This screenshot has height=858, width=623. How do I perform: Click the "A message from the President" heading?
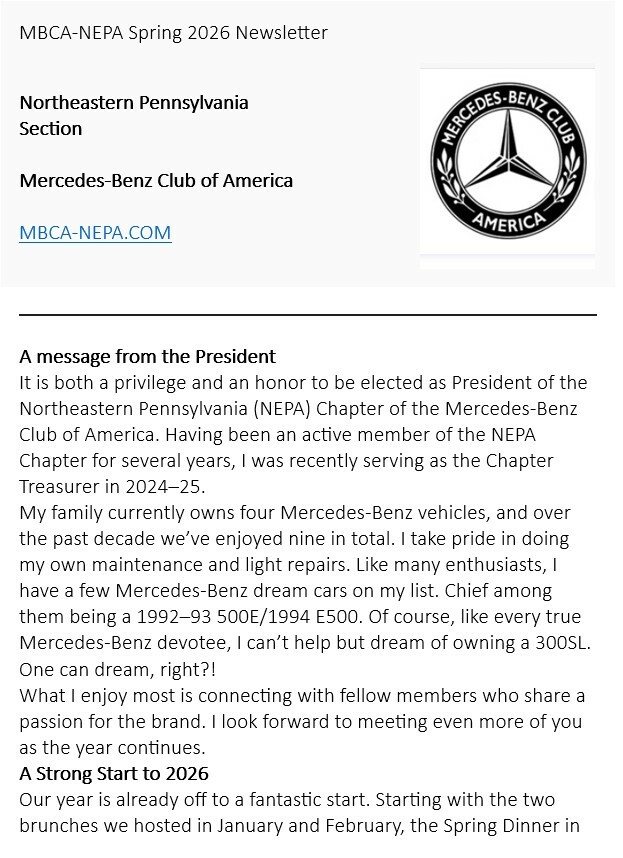[x=147, y=356]
